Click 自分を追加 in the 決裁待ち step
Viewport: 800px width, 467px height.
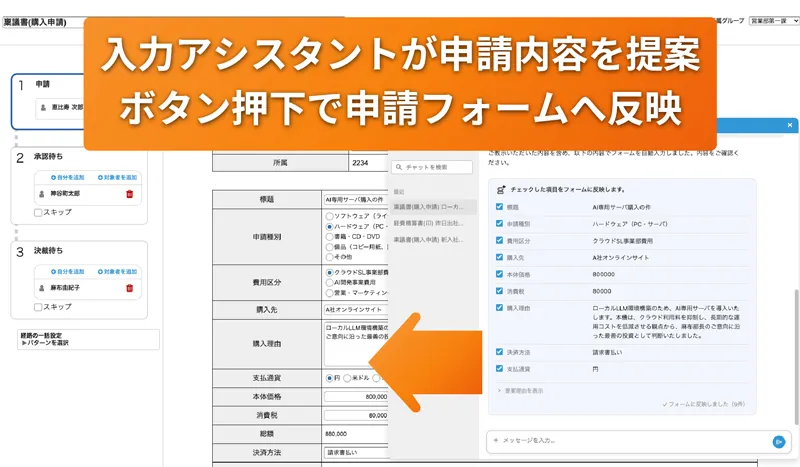pos(67,272)
